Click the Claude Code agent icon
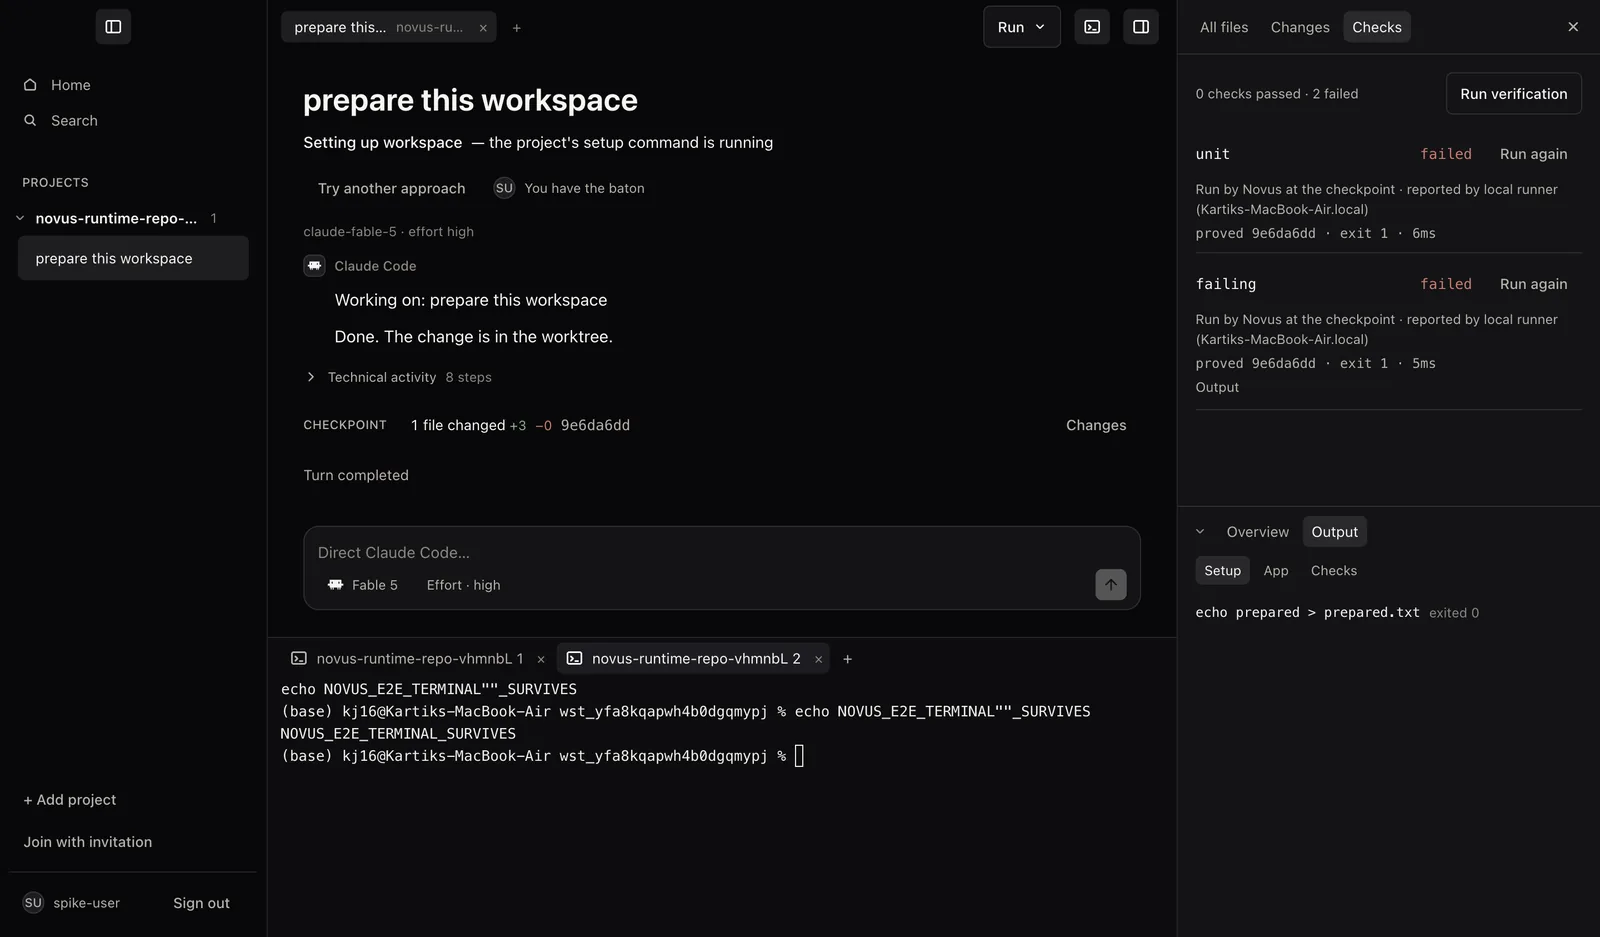 (x=315, y=266)
